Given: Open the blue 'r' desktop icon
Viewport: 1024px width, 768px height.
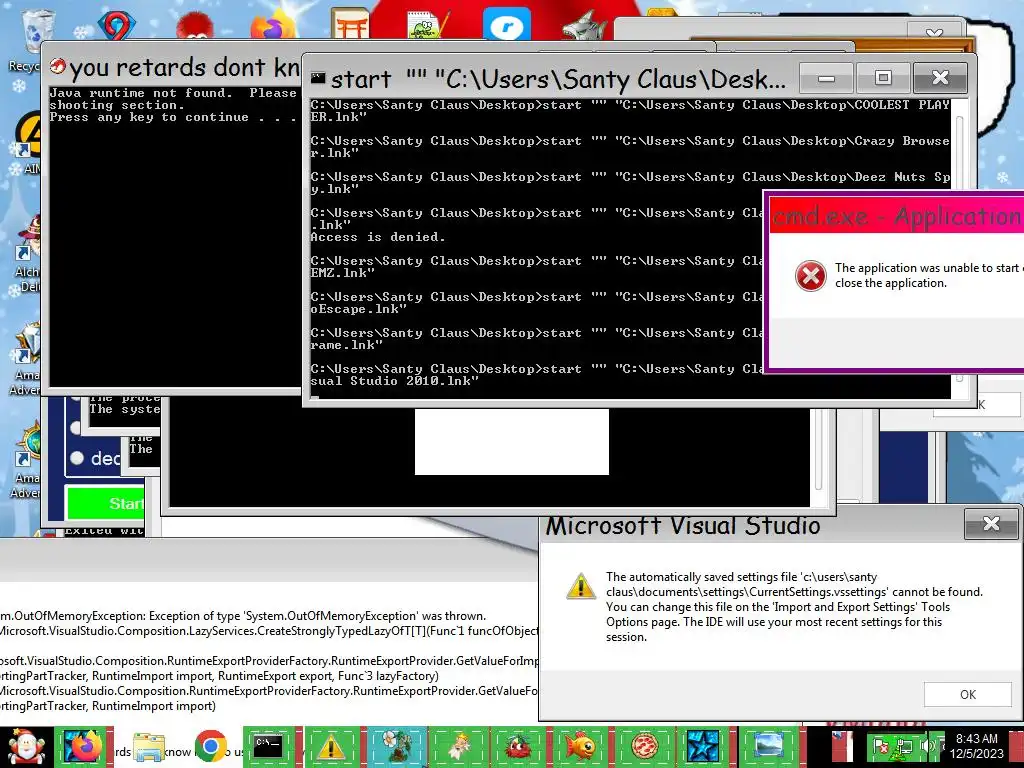Looking at the screenshot, I should (507, 26).
